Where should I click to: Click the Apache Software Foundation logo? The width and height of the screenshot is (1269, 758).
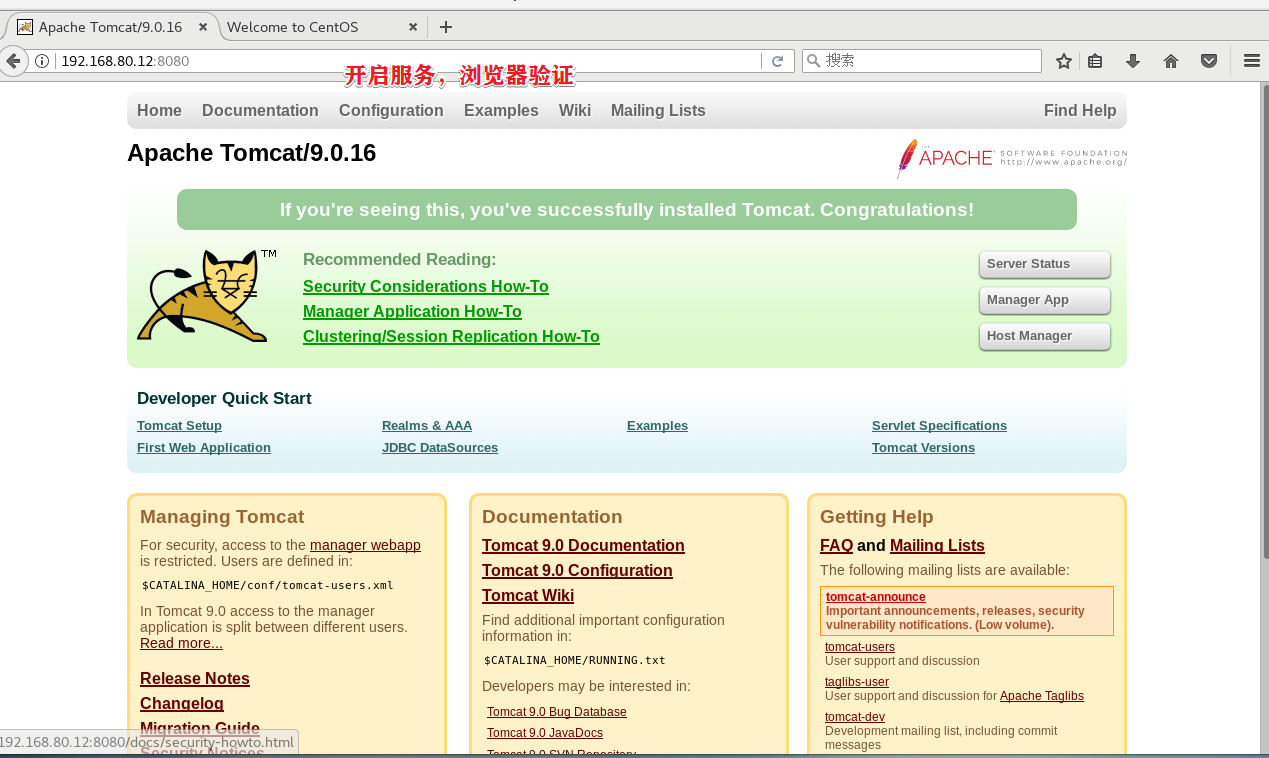(x=1011, y=157)
